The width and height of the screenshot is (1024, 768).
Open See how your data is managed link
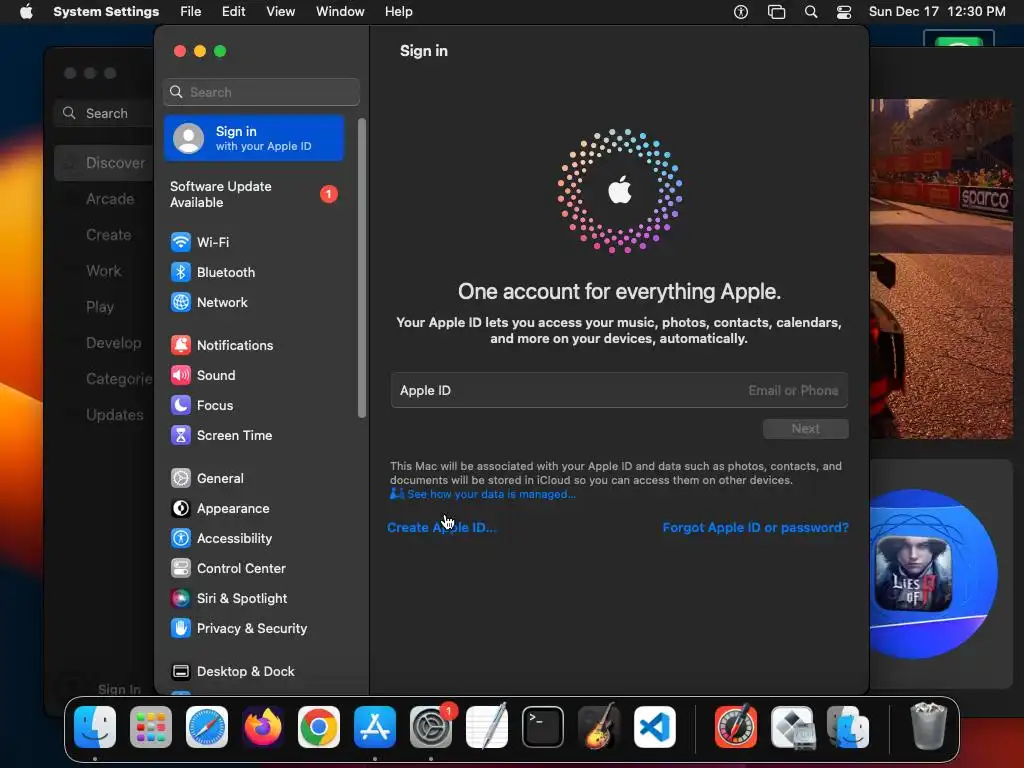pyautogui.click(x=483, y=494)
